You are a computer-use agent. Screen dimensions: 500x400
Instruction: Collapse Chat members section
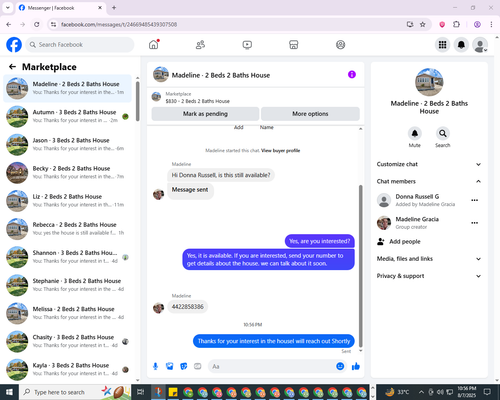pyautogui.click(x=429, y=181)
